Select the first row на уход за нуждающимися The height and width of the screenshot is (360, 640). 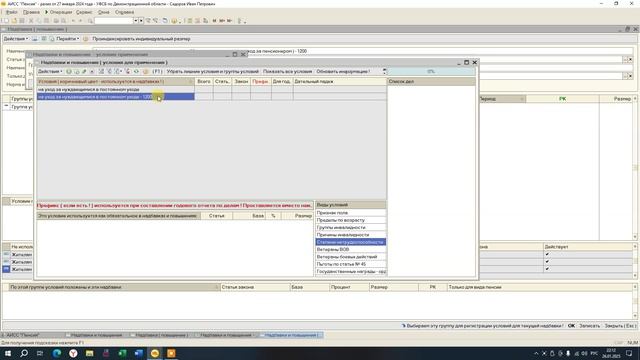pos(116,89)
